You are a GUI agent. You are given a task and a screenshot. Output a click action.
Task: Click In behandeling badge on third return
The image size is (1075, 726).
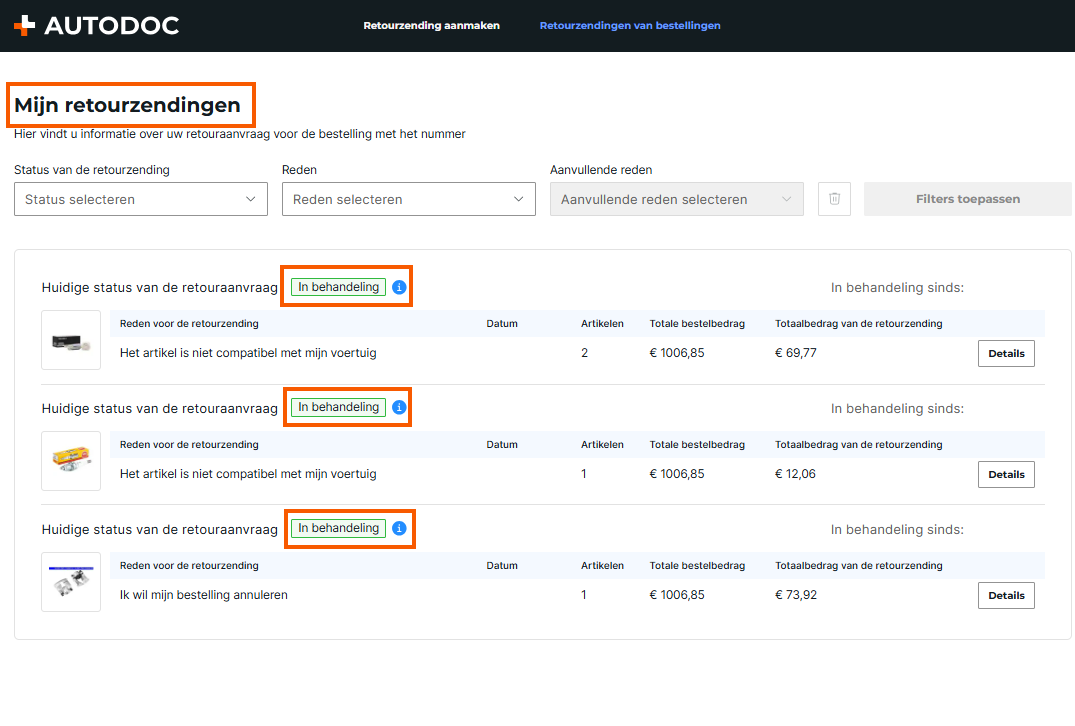click(x=338, y=528)
